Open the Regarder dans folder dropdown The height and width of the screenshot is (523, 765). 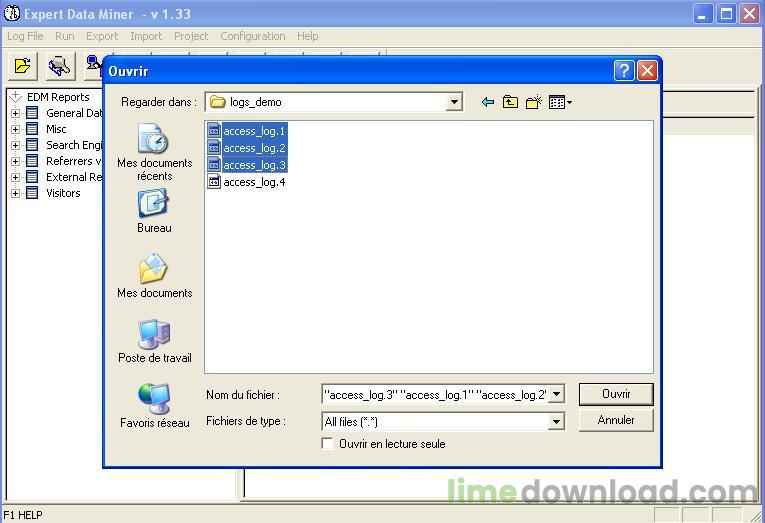pos(454,102)
